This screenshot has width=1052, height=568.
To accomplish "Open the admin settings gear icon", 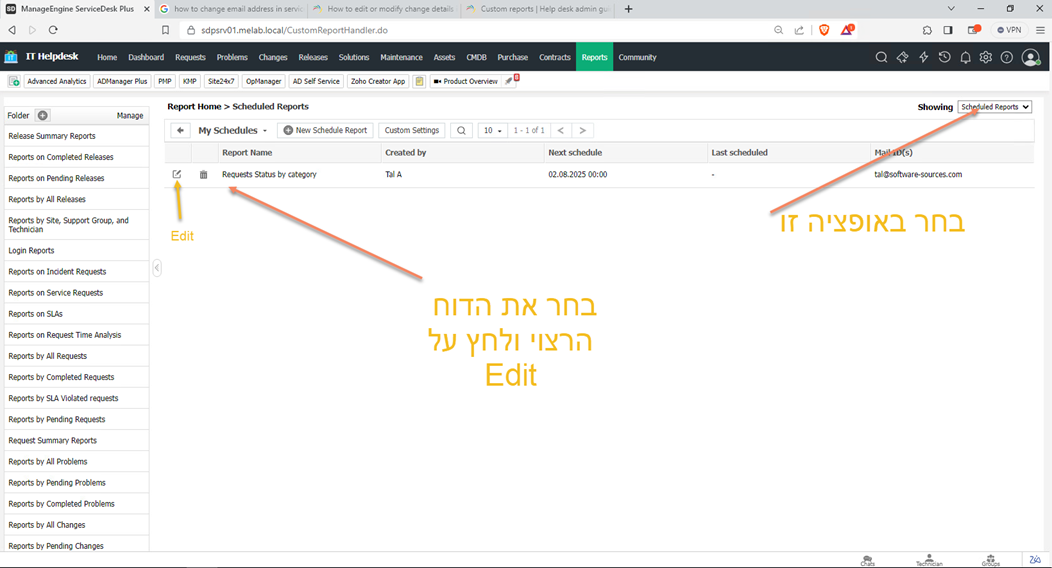I will tap(986, 57).
